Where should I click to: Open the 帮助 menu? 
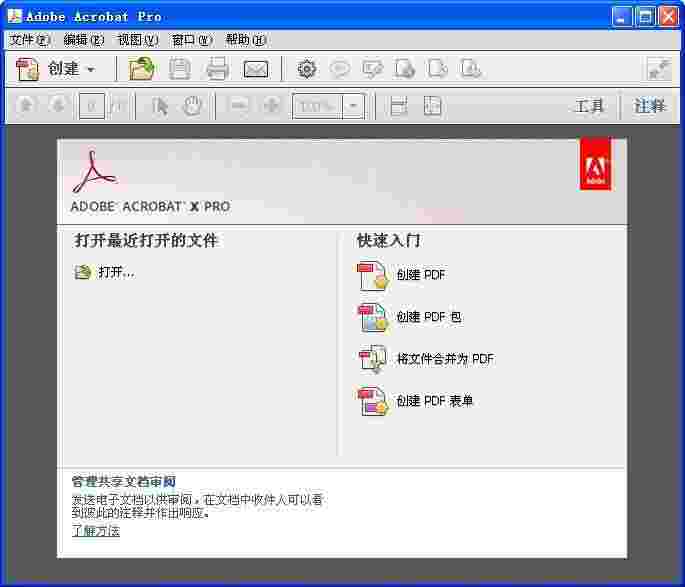pyautogui.click(x=246, y=40)
